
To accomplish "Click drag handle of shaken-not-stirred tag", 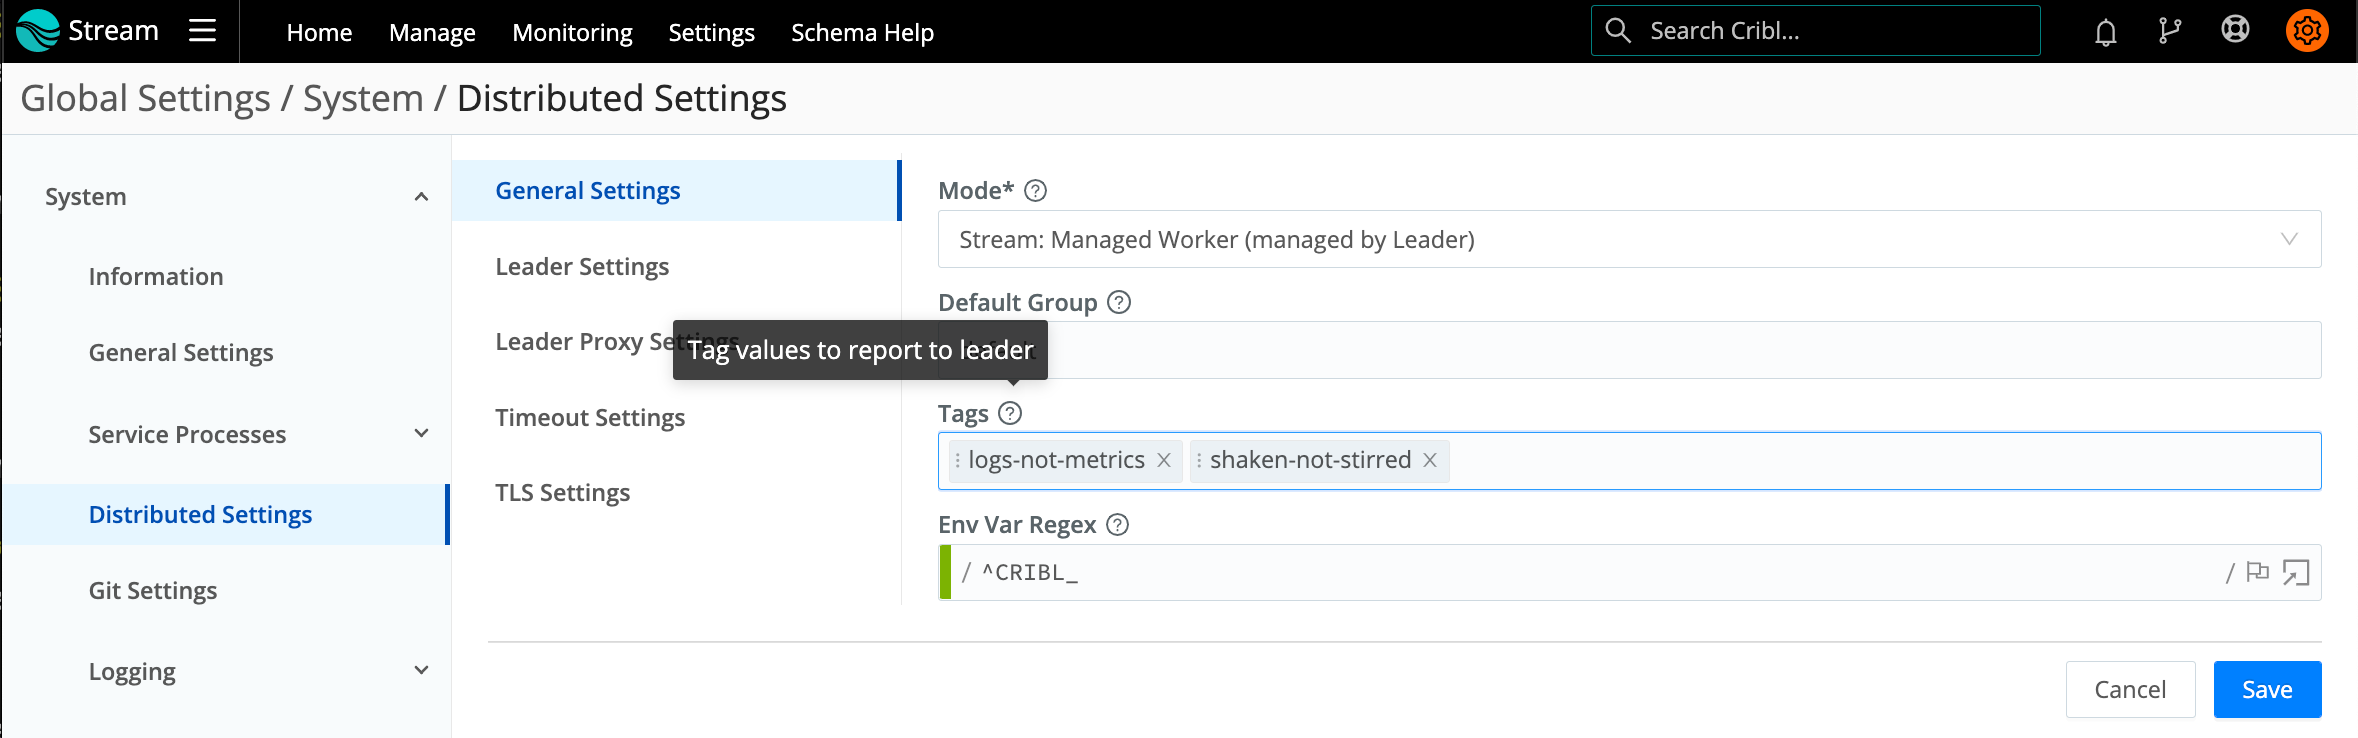I will pyautogui.click(x=1199, y=460).
